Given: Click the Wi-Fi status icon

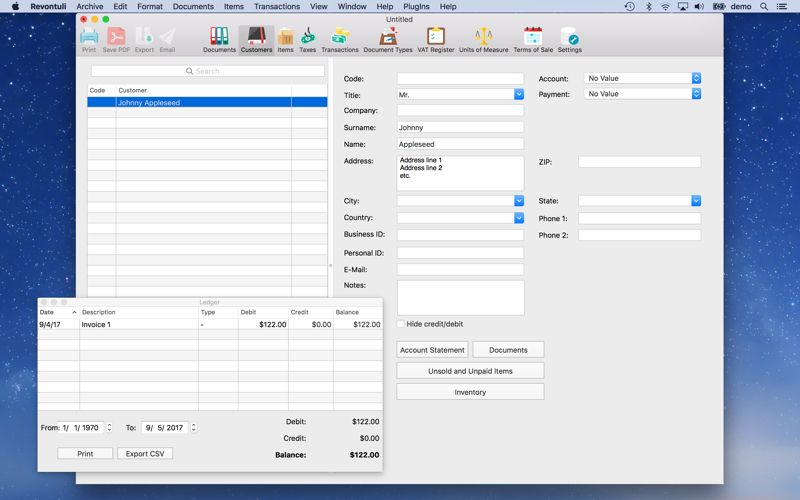Looking at the screenshot, I should tap(665, 6).
